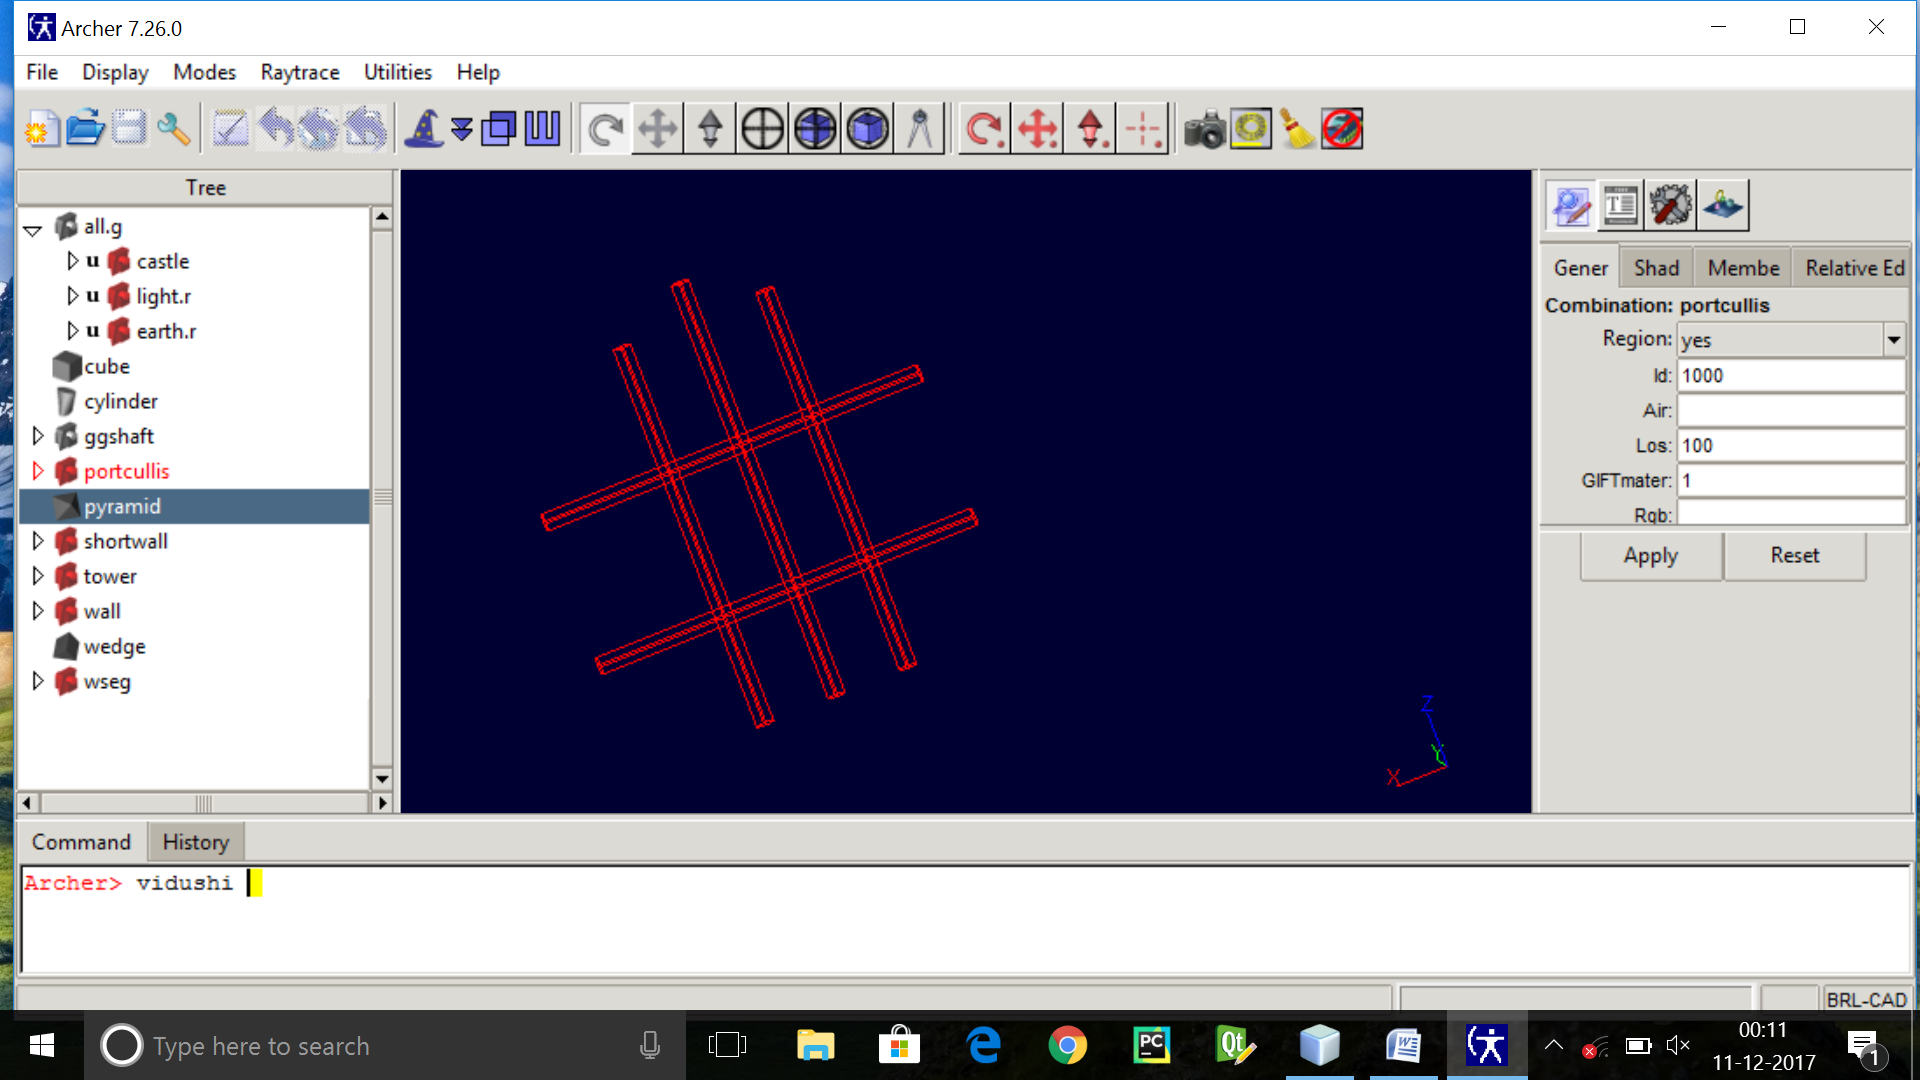Image resolution: width=1920 pixels, height=1080 pixels.
Task: Select the wizard hat primitive creation tool
Action: (x=423, y=128)
